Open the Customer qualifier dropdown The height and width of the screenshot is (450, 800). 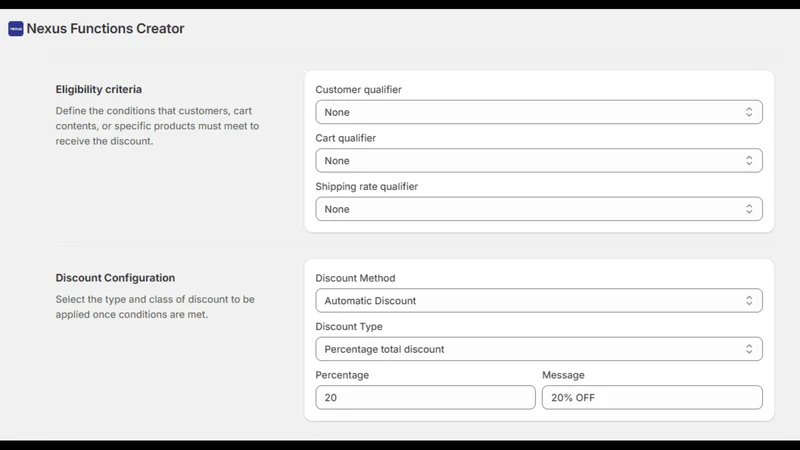point(539,112)
